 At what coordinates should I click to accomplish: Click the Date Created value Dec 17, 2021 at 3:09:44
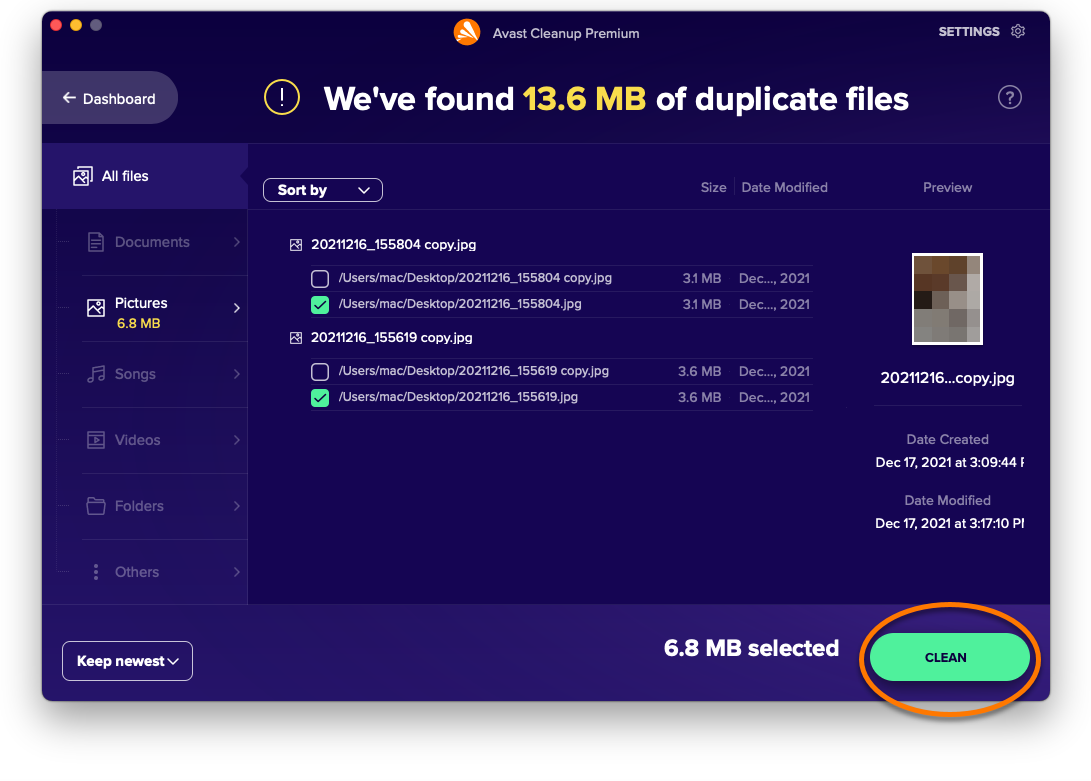949,462
